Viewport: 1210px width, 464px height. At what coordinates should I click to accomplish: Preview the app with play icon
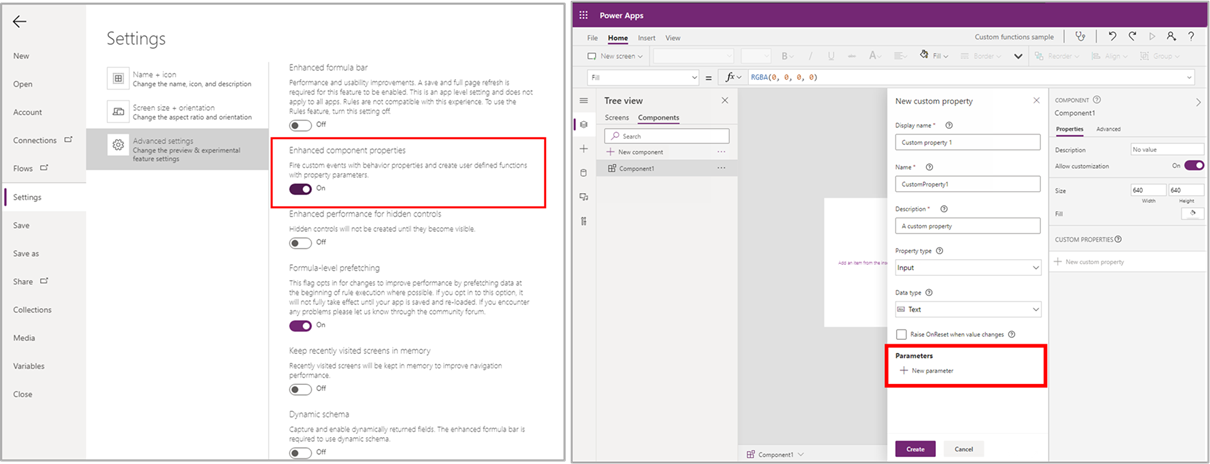click(1152, 37)
